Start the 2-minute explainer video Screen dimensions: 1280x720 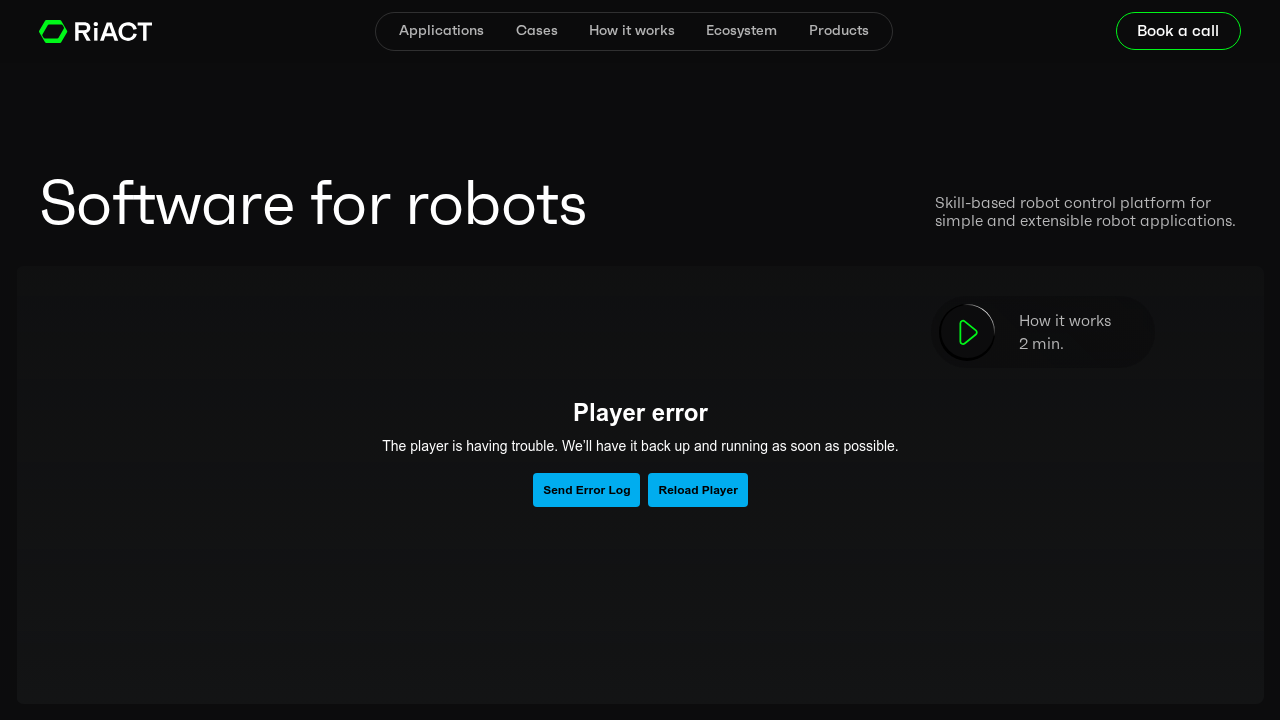pos(966,331)
